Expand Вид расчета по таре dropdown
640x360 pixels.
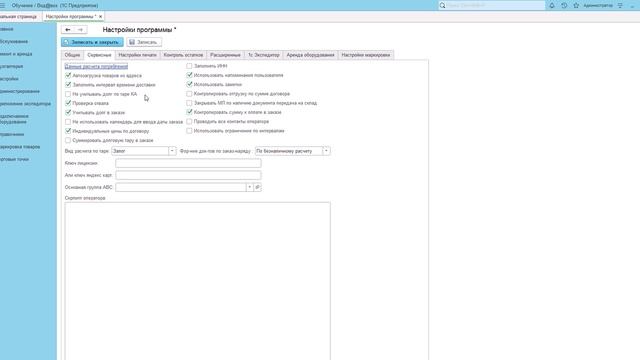[x=172, y=151]
